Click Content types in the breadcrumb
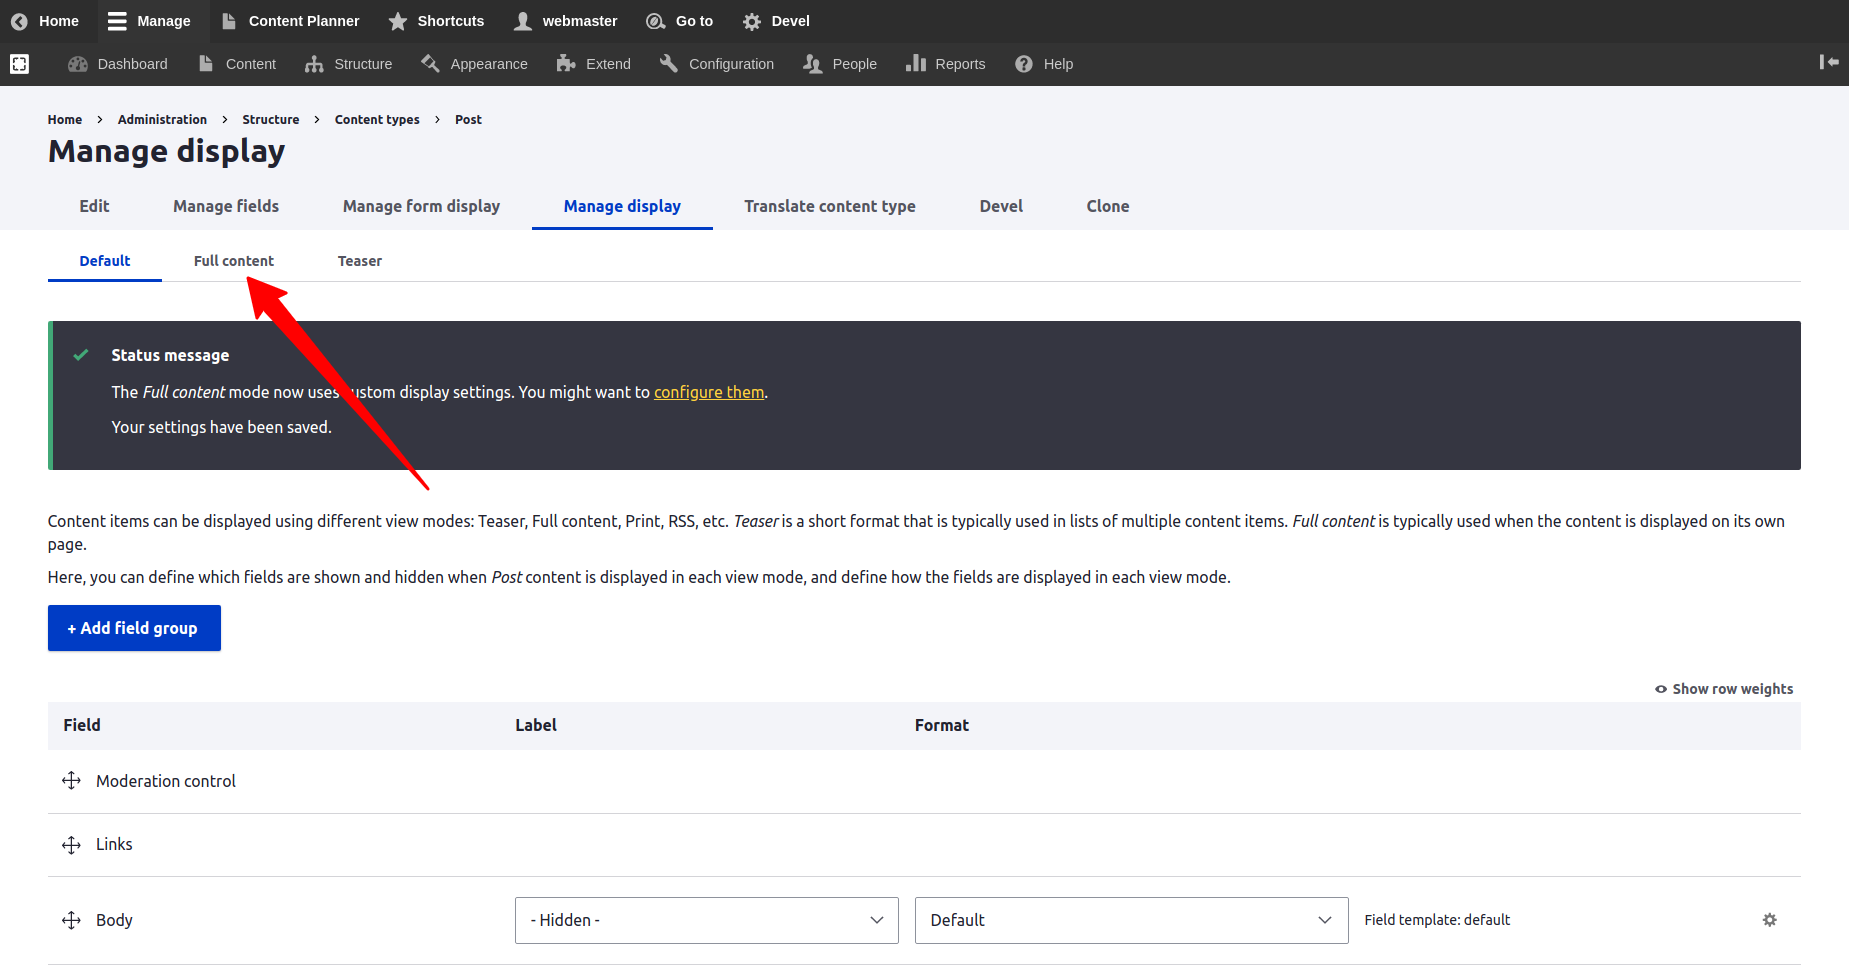Screen dimensions: 1849x976 pos(377,119)
